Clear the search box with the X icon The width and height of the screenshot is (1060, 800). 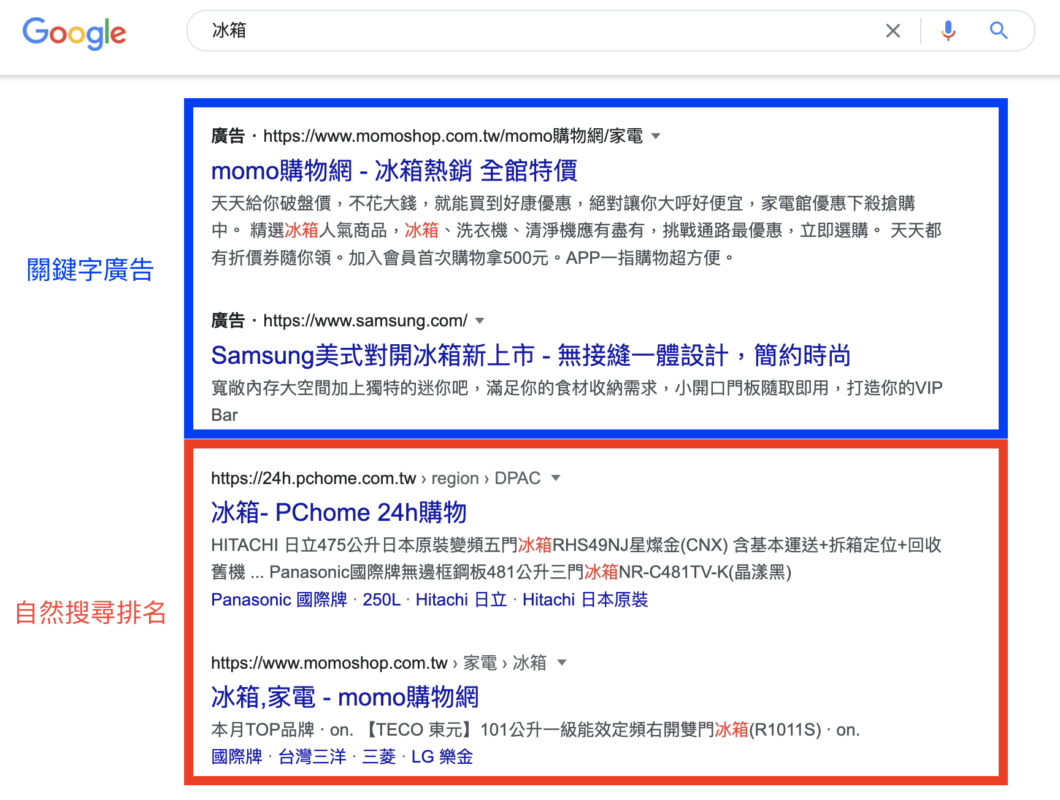[x=893, y=30]
